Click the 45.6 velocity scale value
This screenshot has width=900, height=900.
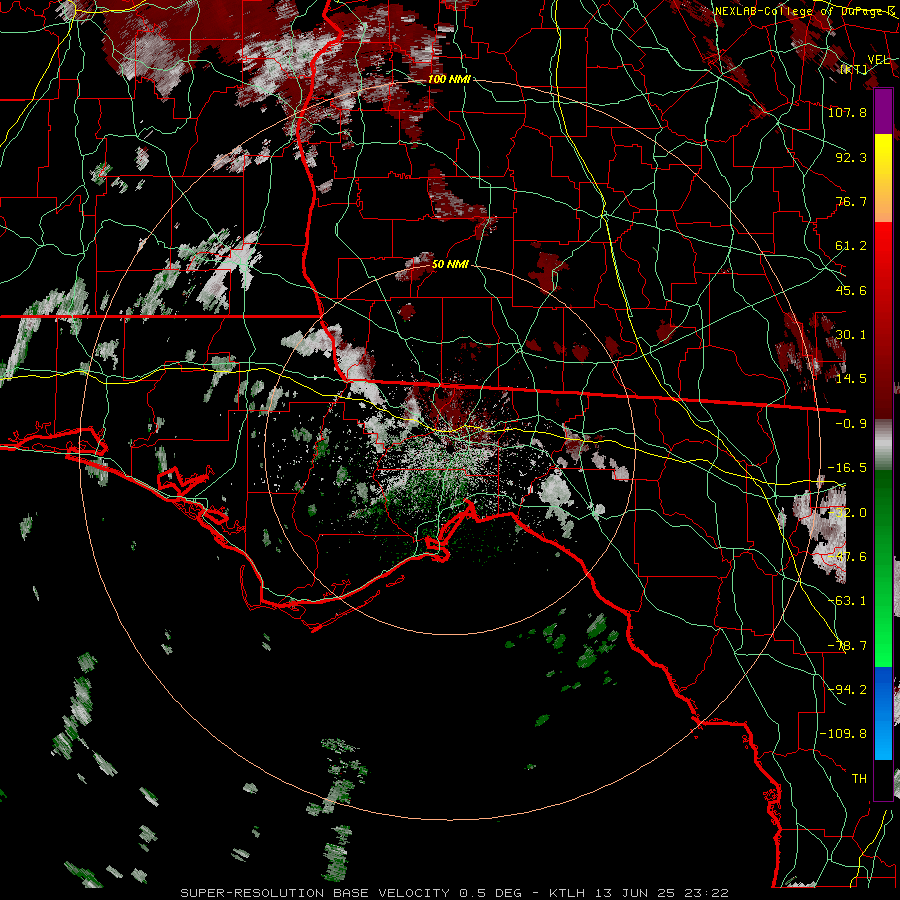[851, 290]
